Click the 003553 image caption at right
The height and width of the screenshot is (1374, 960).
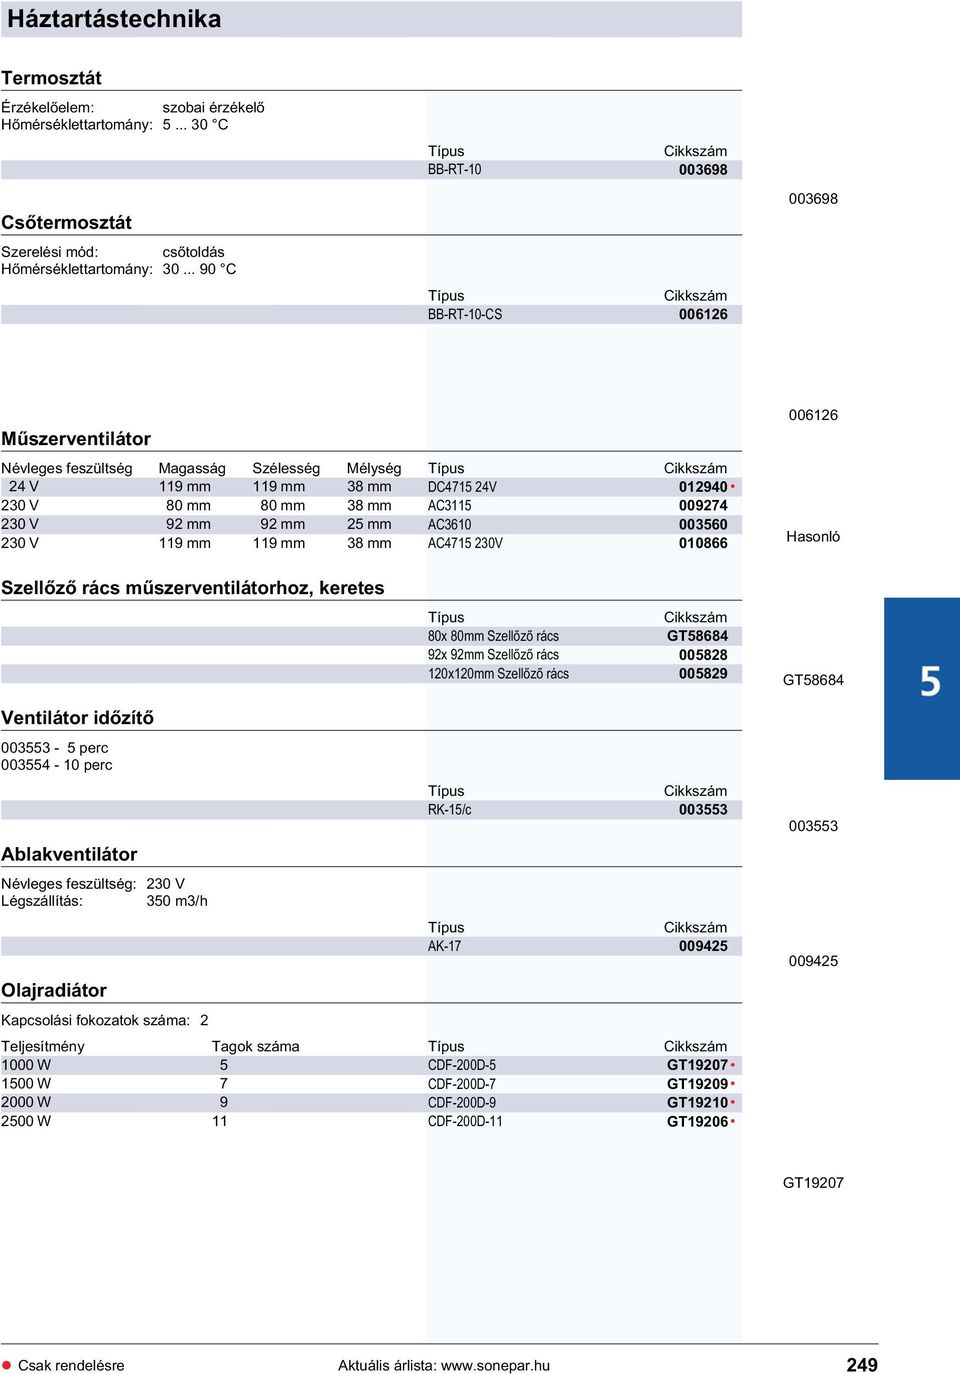pyautogui.click(x=813, y=826)
